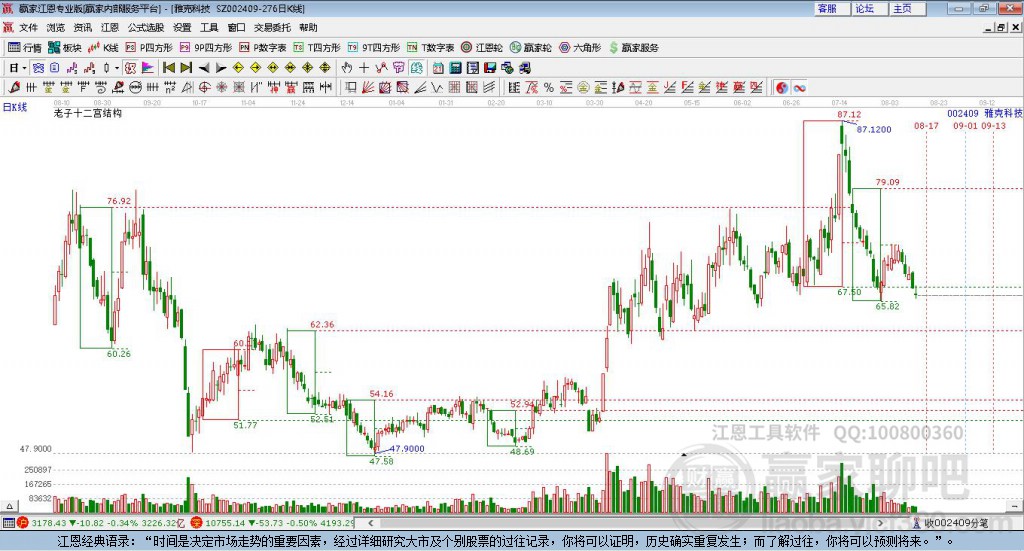Open the calculator icon in toolbar

[456, 68]
